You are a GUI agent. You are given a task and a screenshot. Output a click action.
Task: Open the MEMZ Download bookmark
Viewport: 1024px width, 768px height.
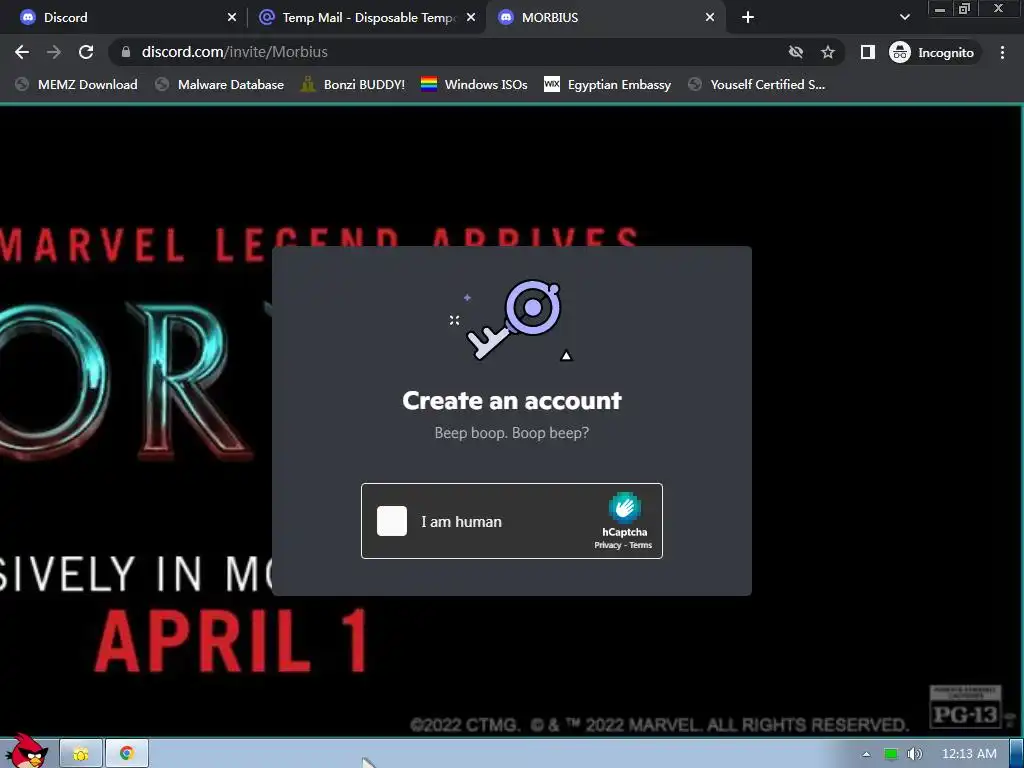coord(76,84)
